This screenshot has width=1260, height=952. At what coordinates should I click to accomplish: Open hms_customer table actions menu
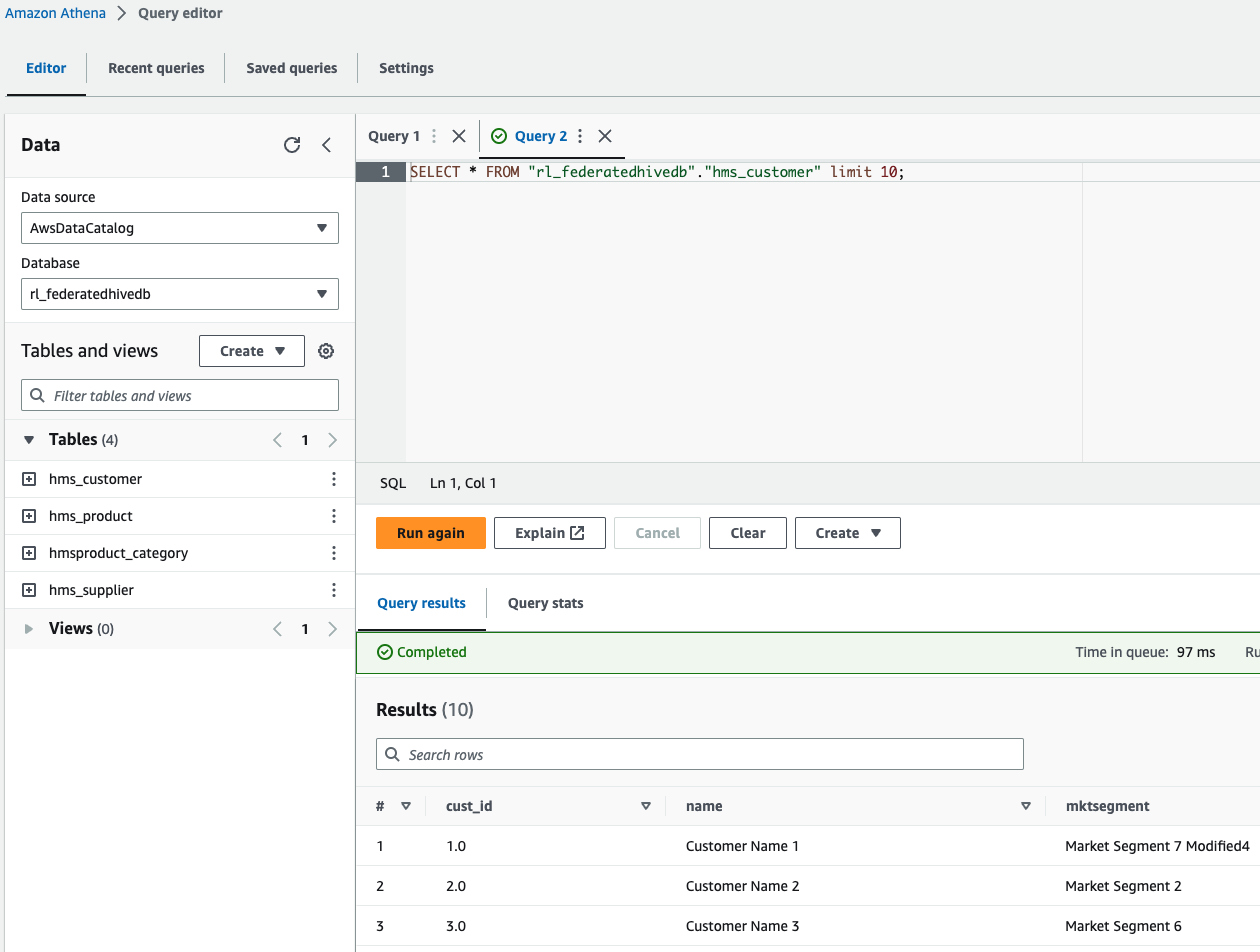(x=334, y=479)
